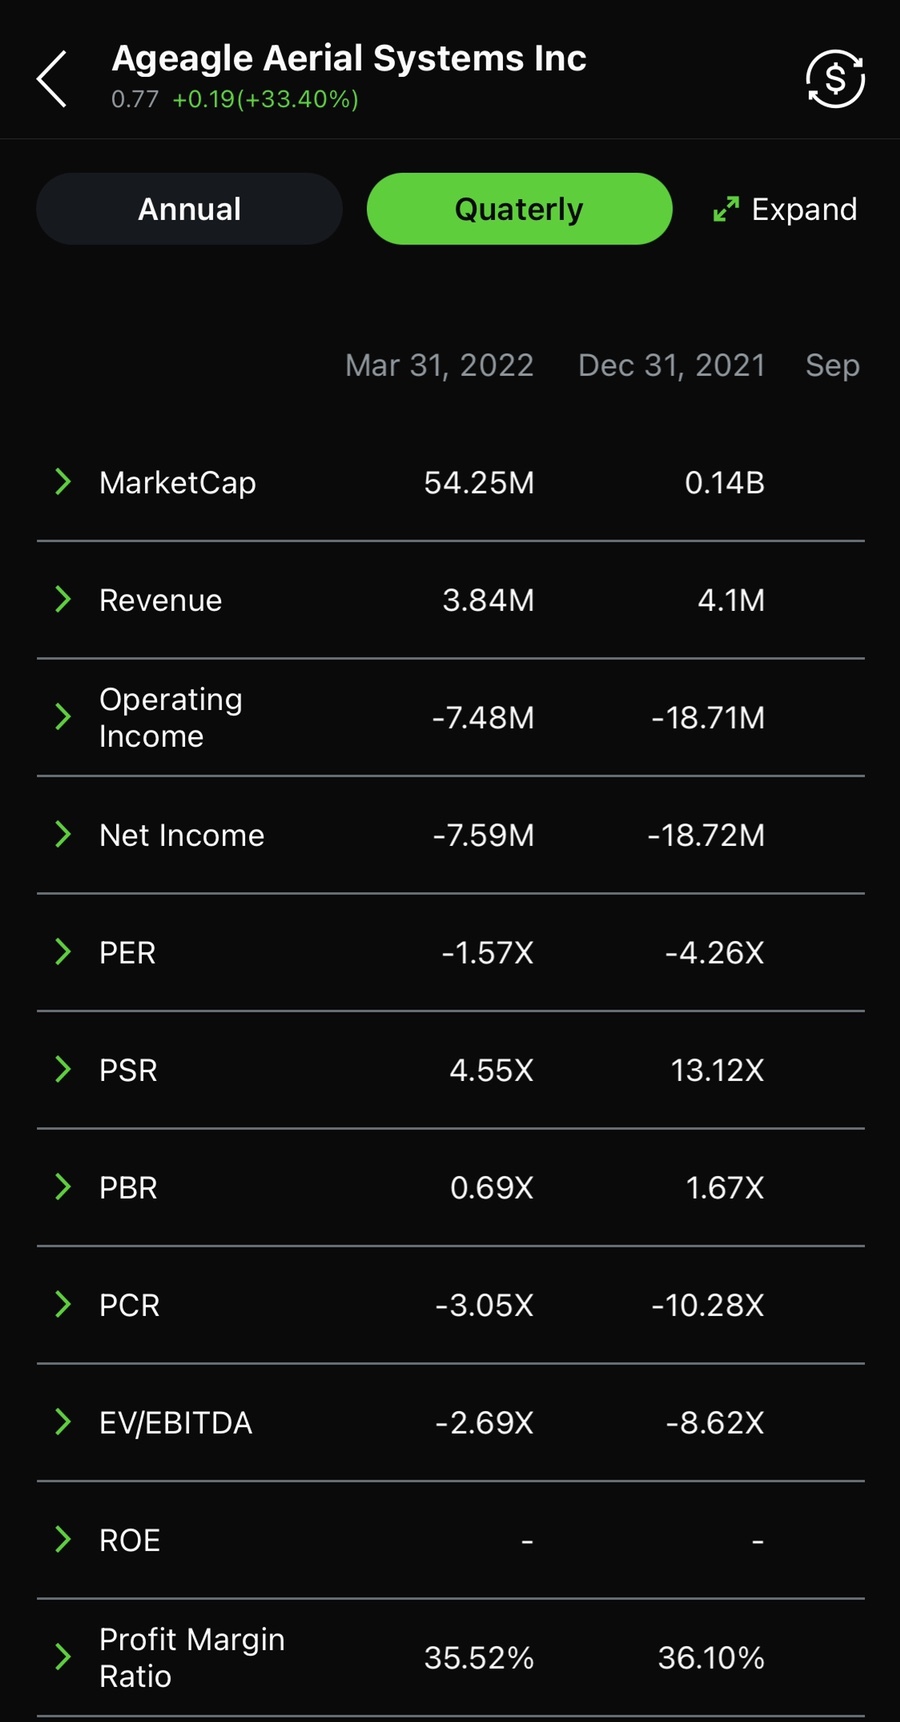The image size is (900, 1722).
Task: Tap the -4.26X PER value
Action: click(x=715, y=953)
